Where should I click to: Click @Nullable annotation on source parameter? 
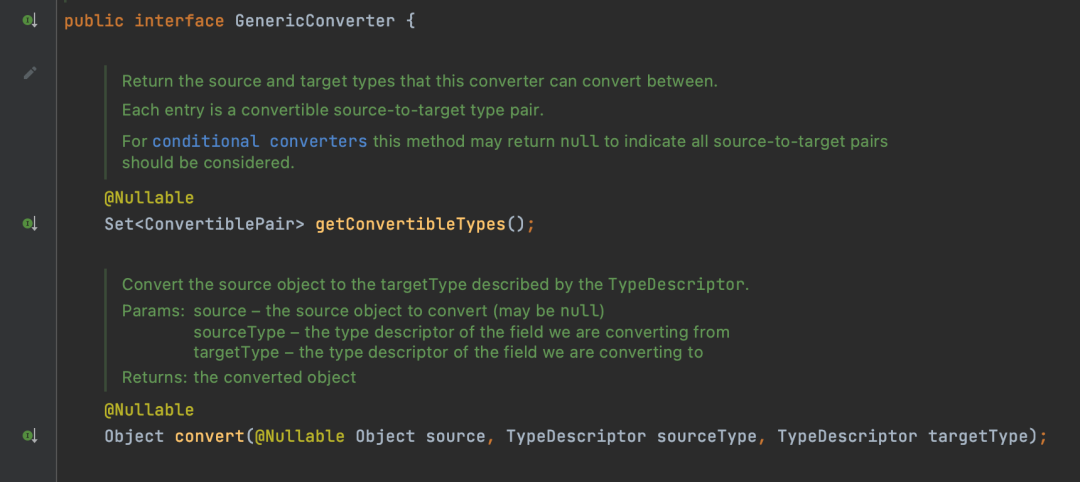300,436
